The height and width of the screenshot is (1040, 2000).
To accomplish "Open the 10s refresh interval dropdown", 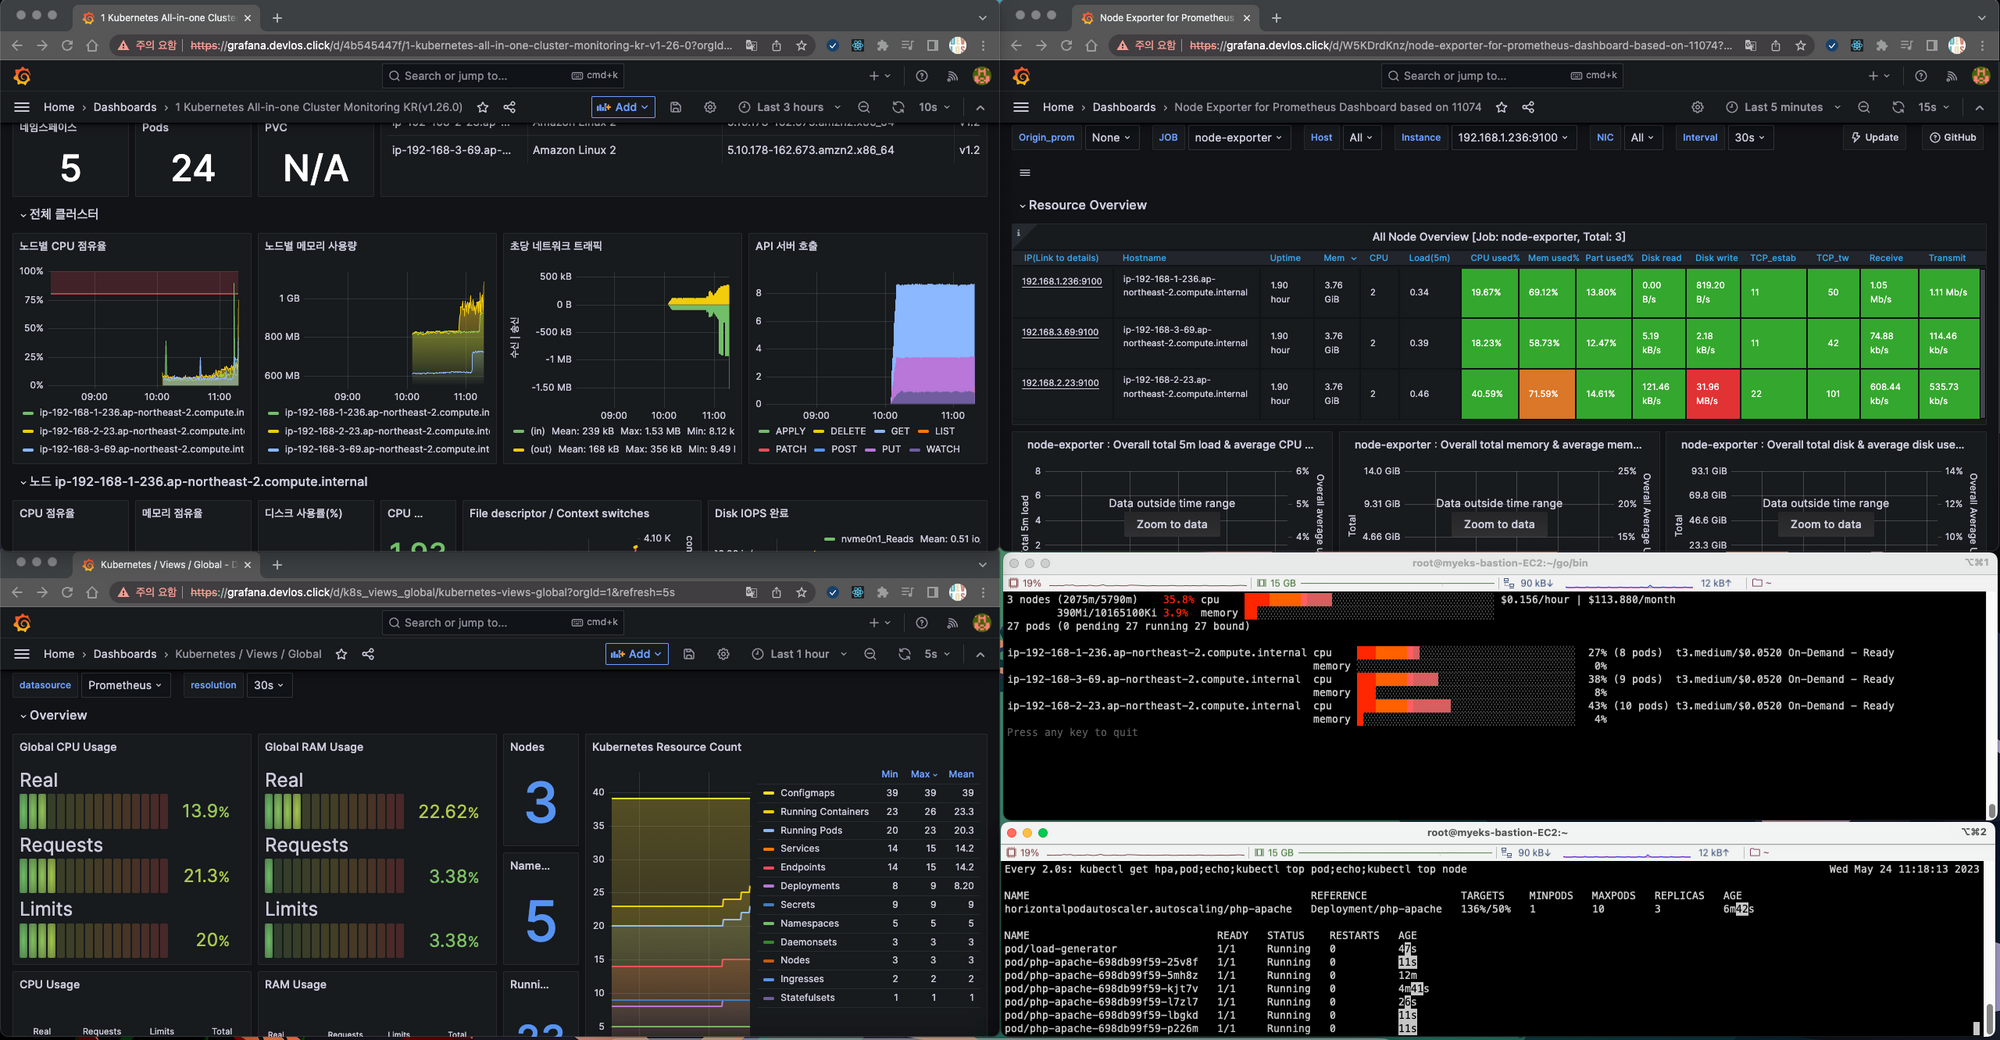I will point(933,107).
